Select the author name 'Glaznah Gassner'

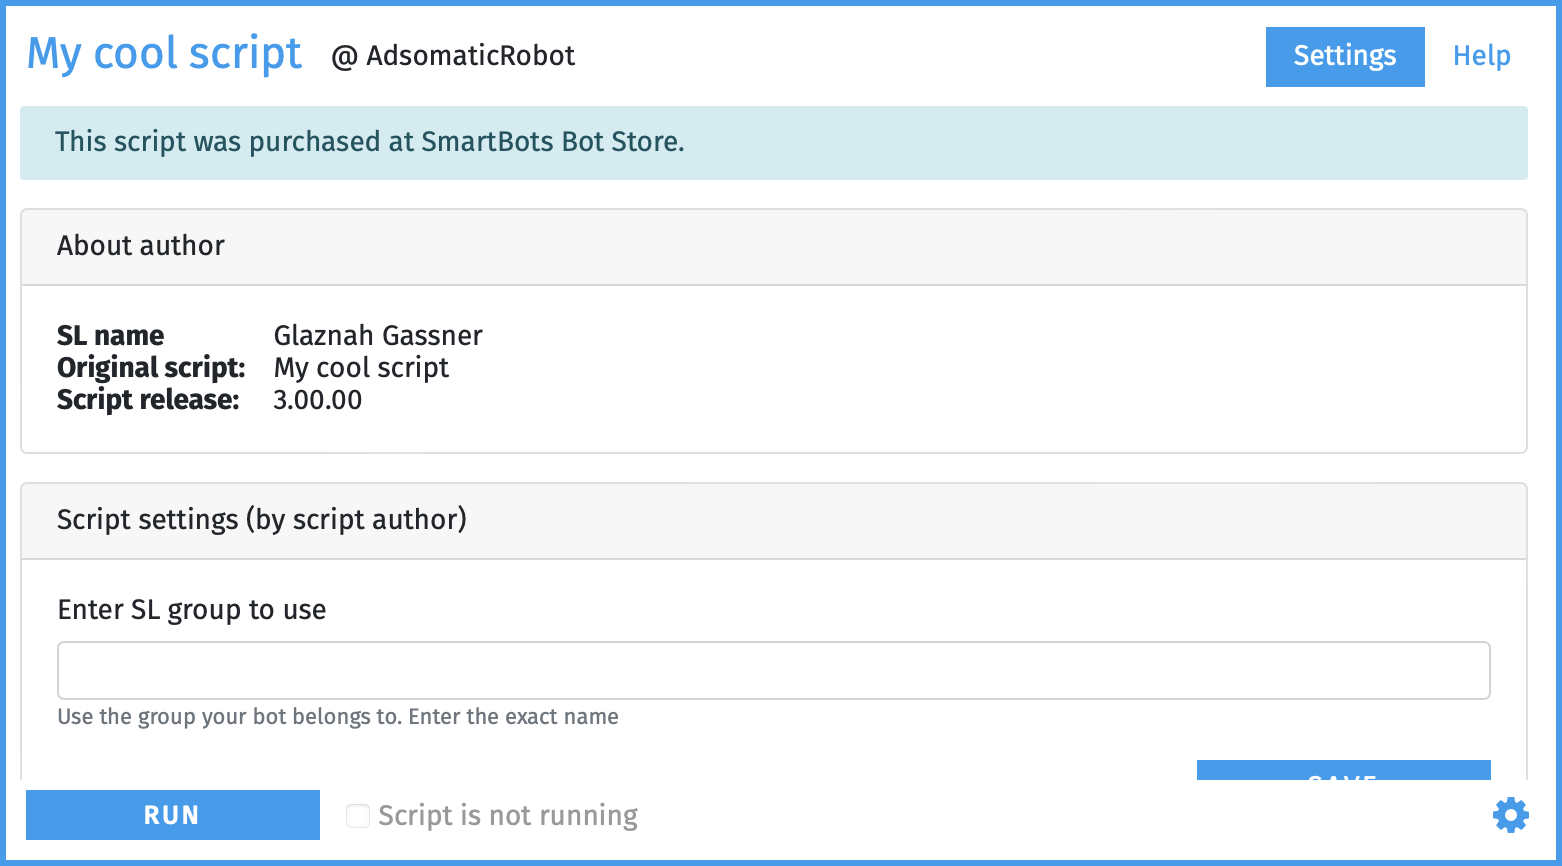[x=378, y=335]
